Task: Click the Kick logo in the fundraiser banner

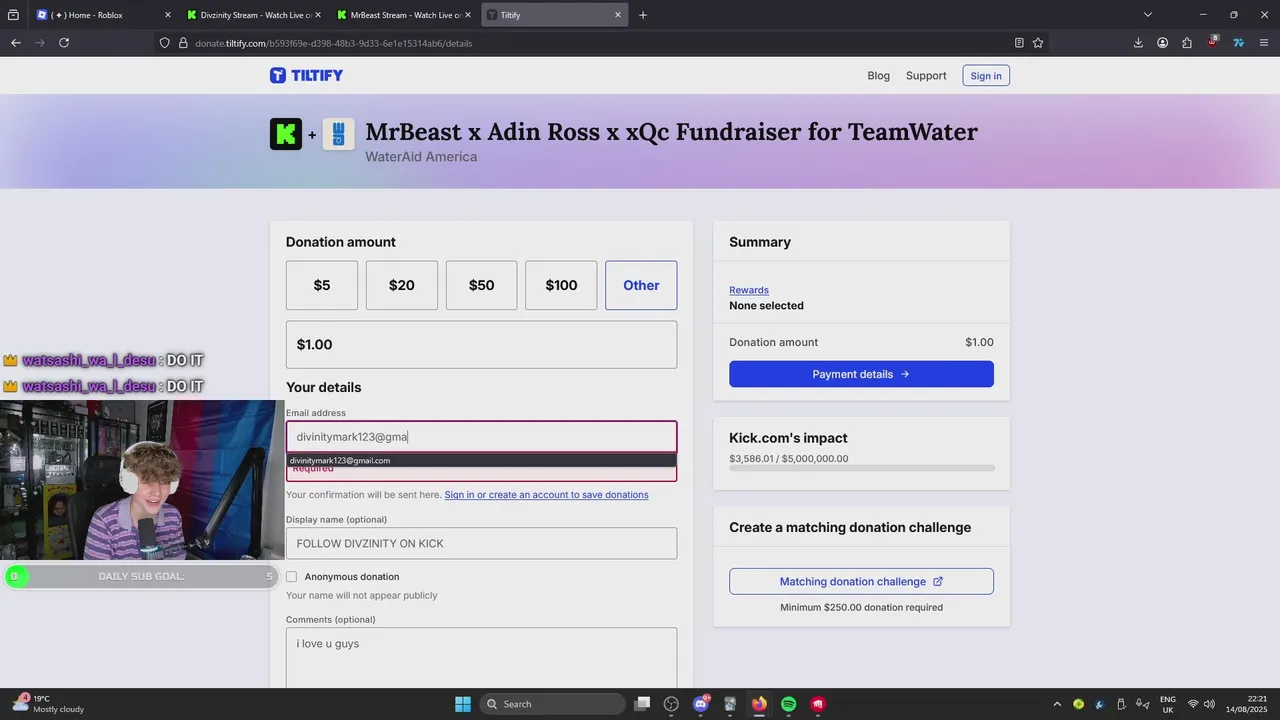Action: click(286, 134)
